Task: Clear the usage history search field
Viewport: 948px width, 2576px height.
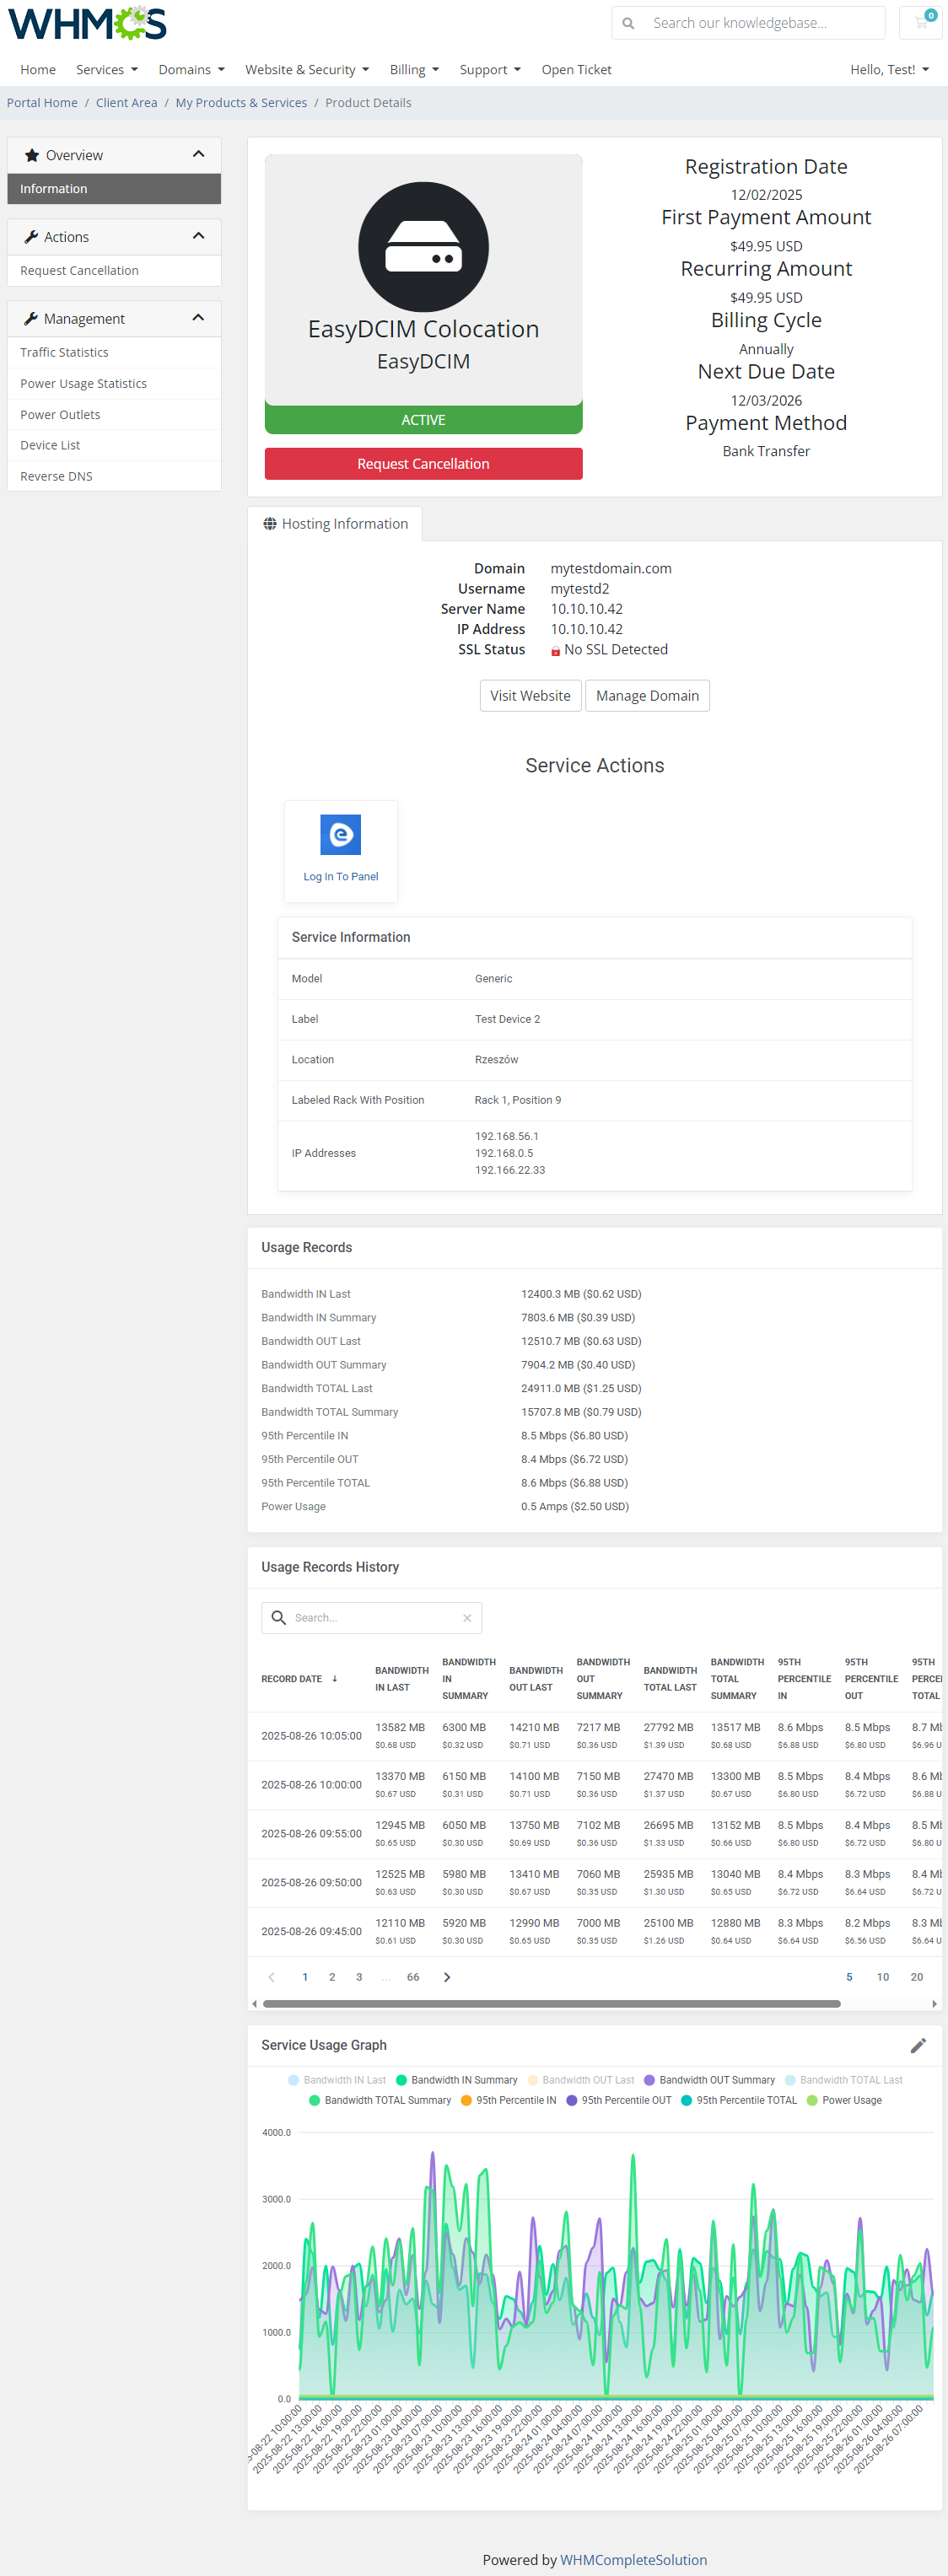Action: click(x=467, y=1618)
